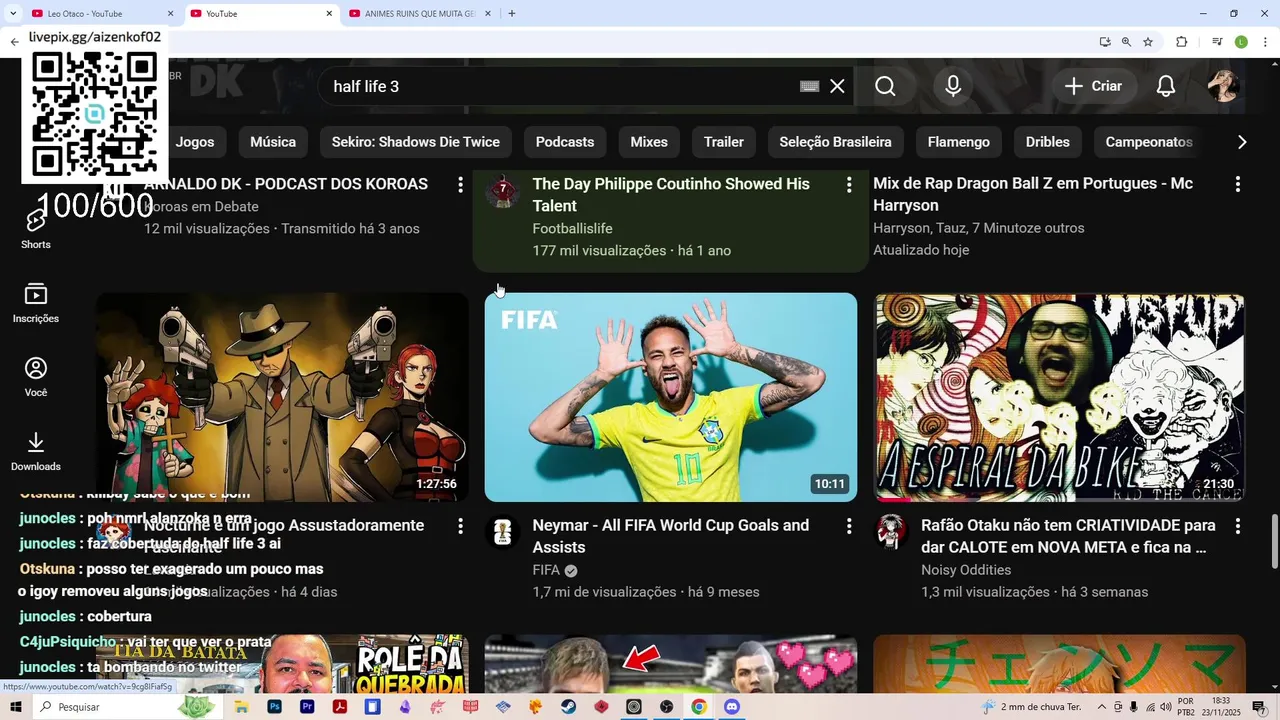Image resolution: width=1280 pixels, height=720 pixels.
Task: Switch to the ANIMES RUINS tab
Action: point(420,14)
